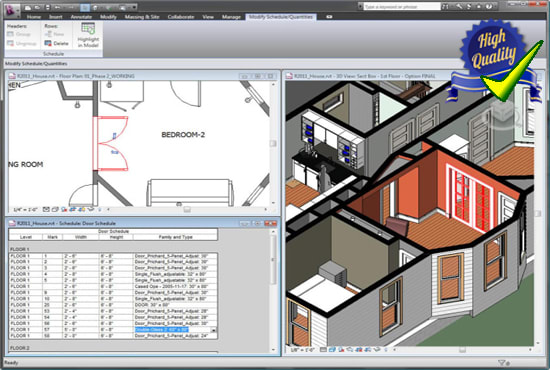Click Temporary Hide/Isolate glasses in 3D view bar
Viewport: 550px width, 370px height.
[376, 350]
